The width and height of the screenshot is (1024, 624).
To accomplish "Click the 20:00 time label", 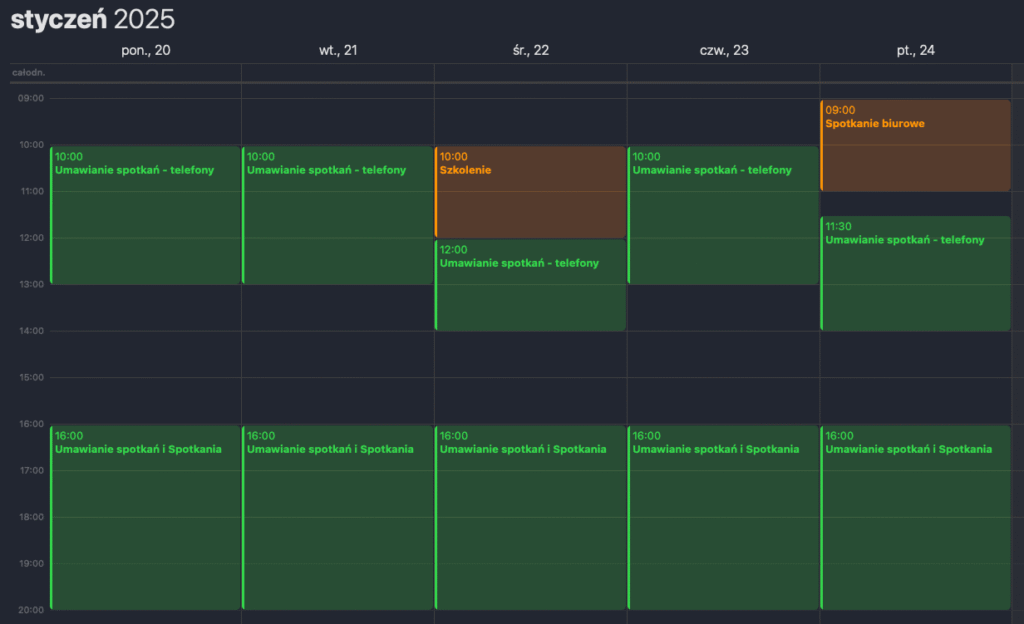I will (31, 610).
